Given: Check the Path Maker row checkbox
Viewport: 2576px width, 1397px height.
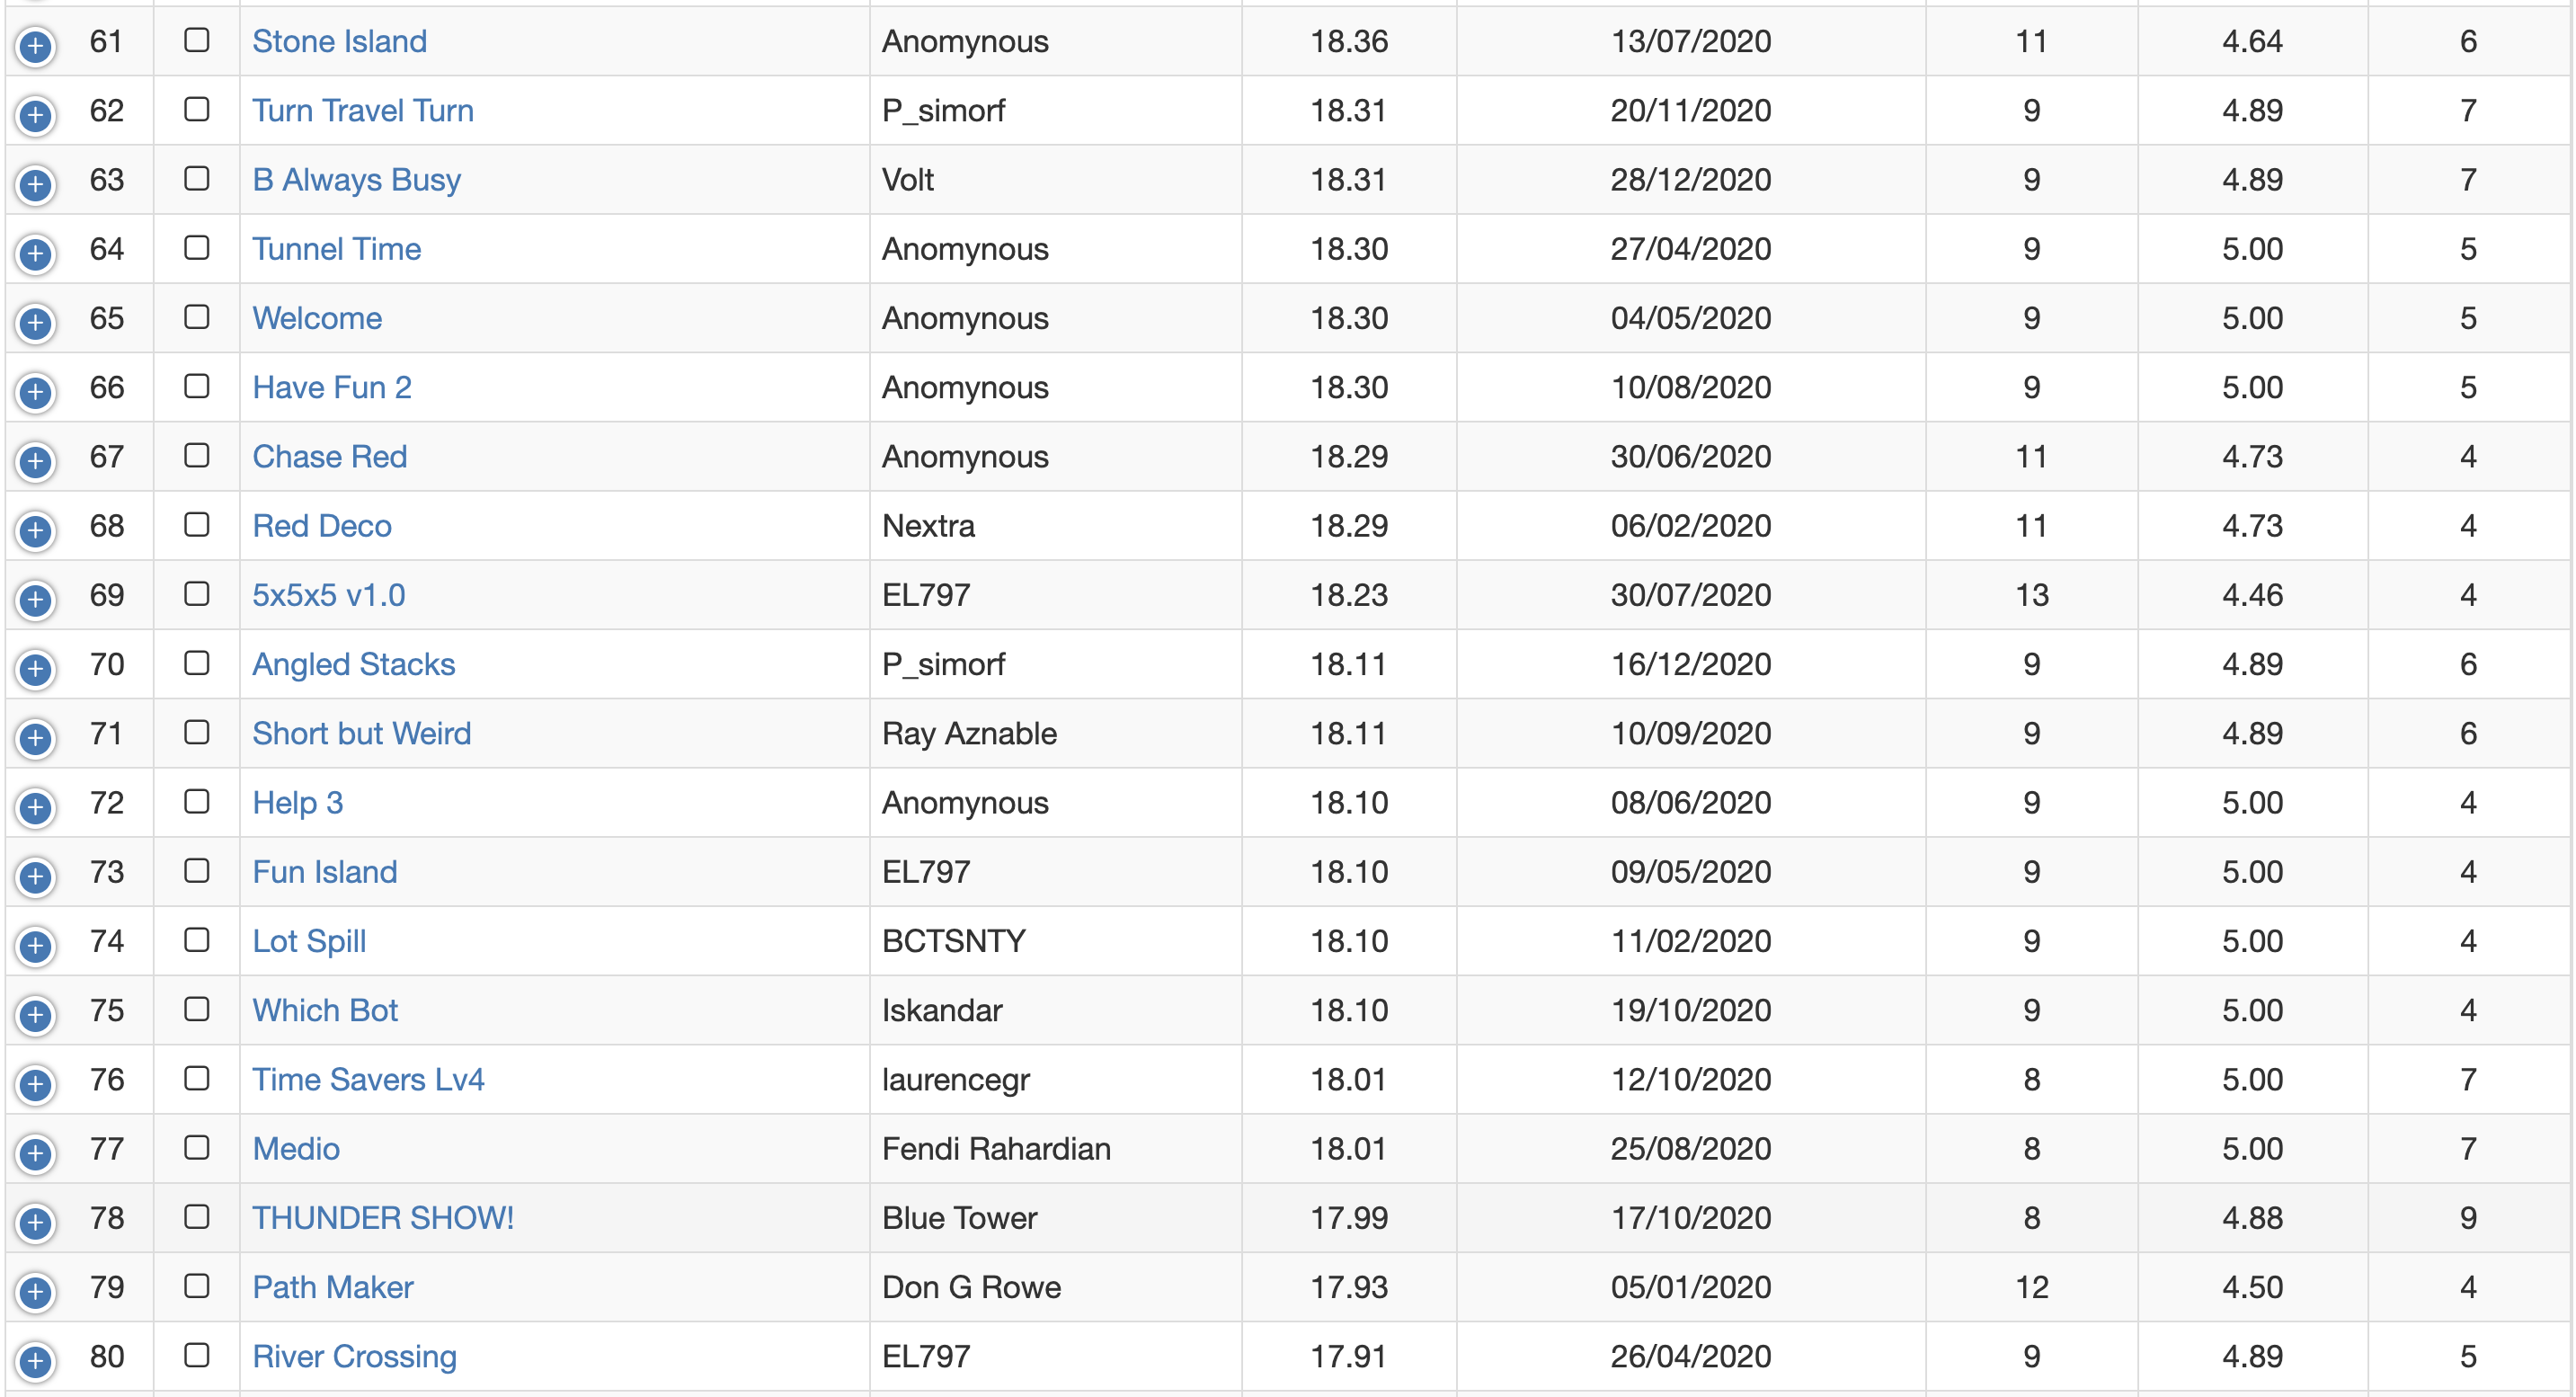Looking at the screenshot, I should [197, 1286].
